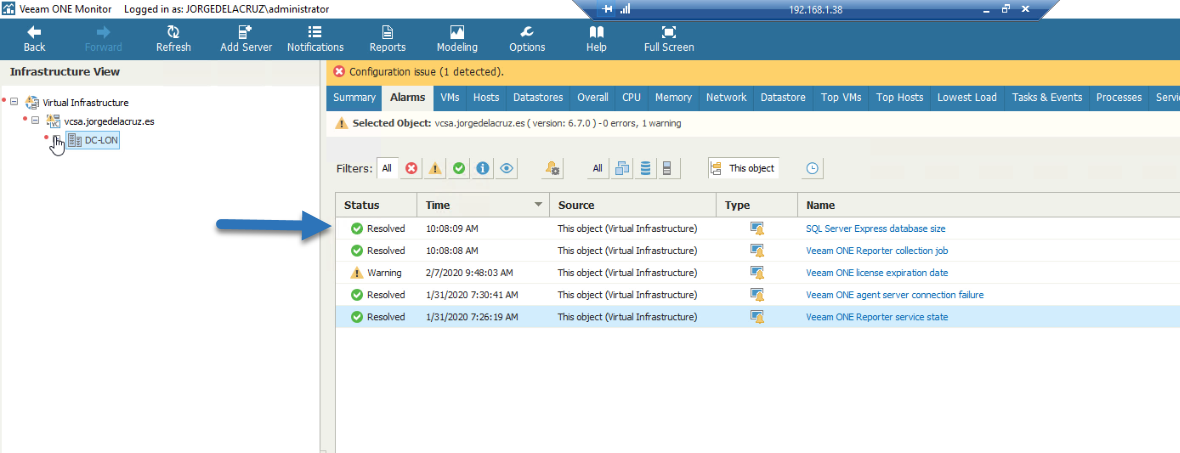Expand the DC-LON datacenter node
Screen dimensions: 1180x453
coord(56,140)
